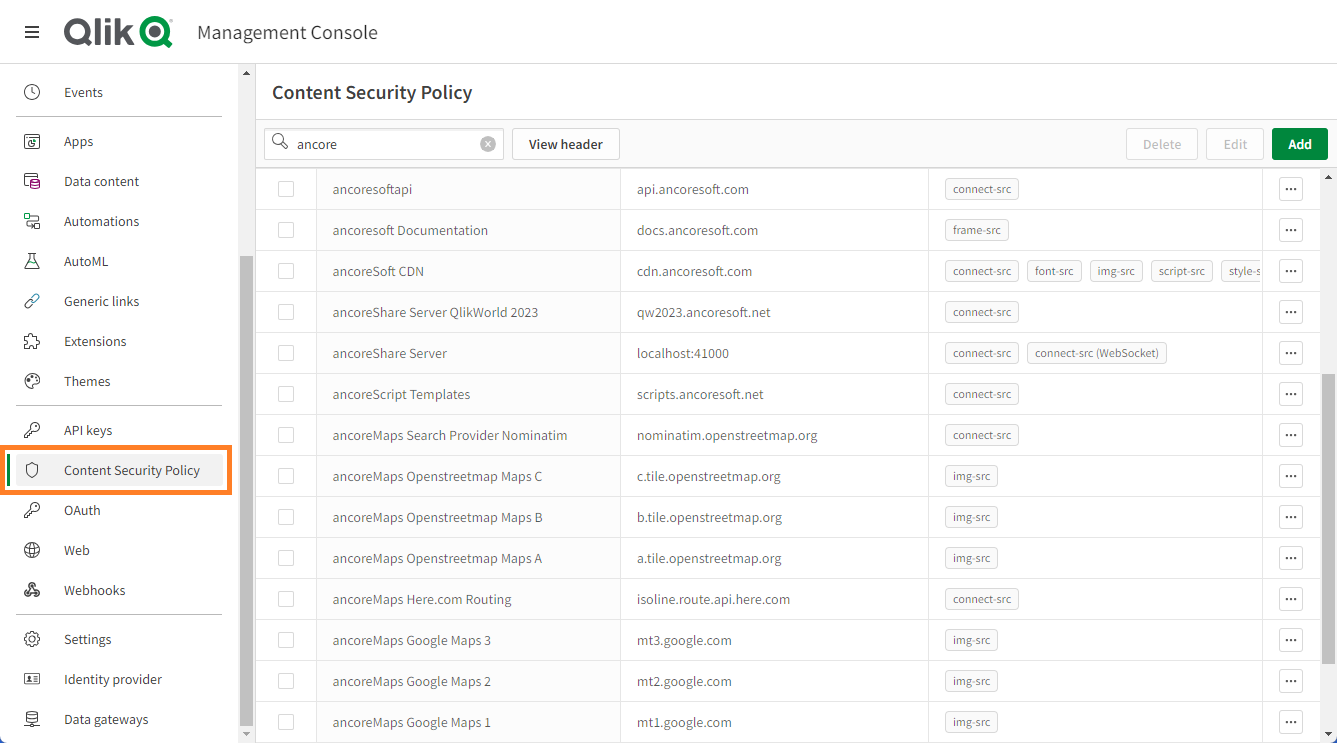The width and height of the screenshot is (1337, 743).
Task: Click the API keys key icon
Action: point(32,430)
